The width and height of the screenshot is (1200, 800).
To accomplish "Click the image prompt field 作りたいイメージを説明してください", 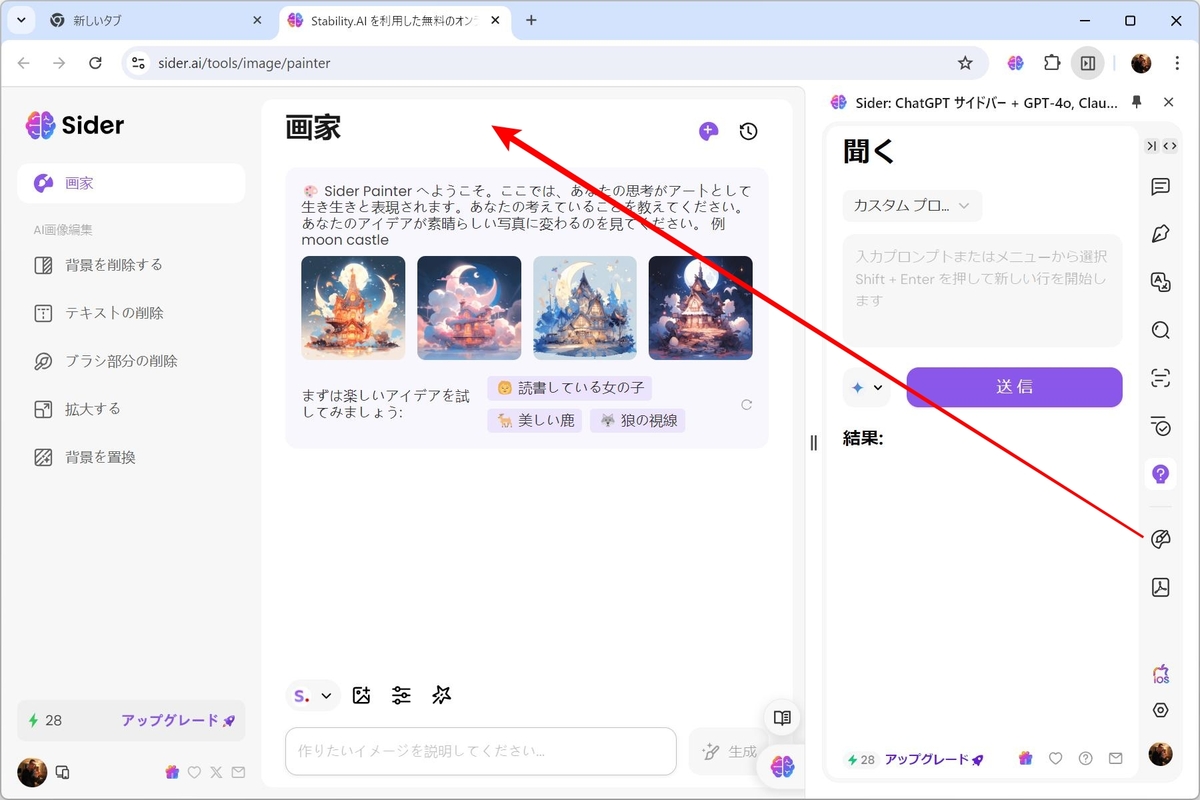I will click(481, 751).
